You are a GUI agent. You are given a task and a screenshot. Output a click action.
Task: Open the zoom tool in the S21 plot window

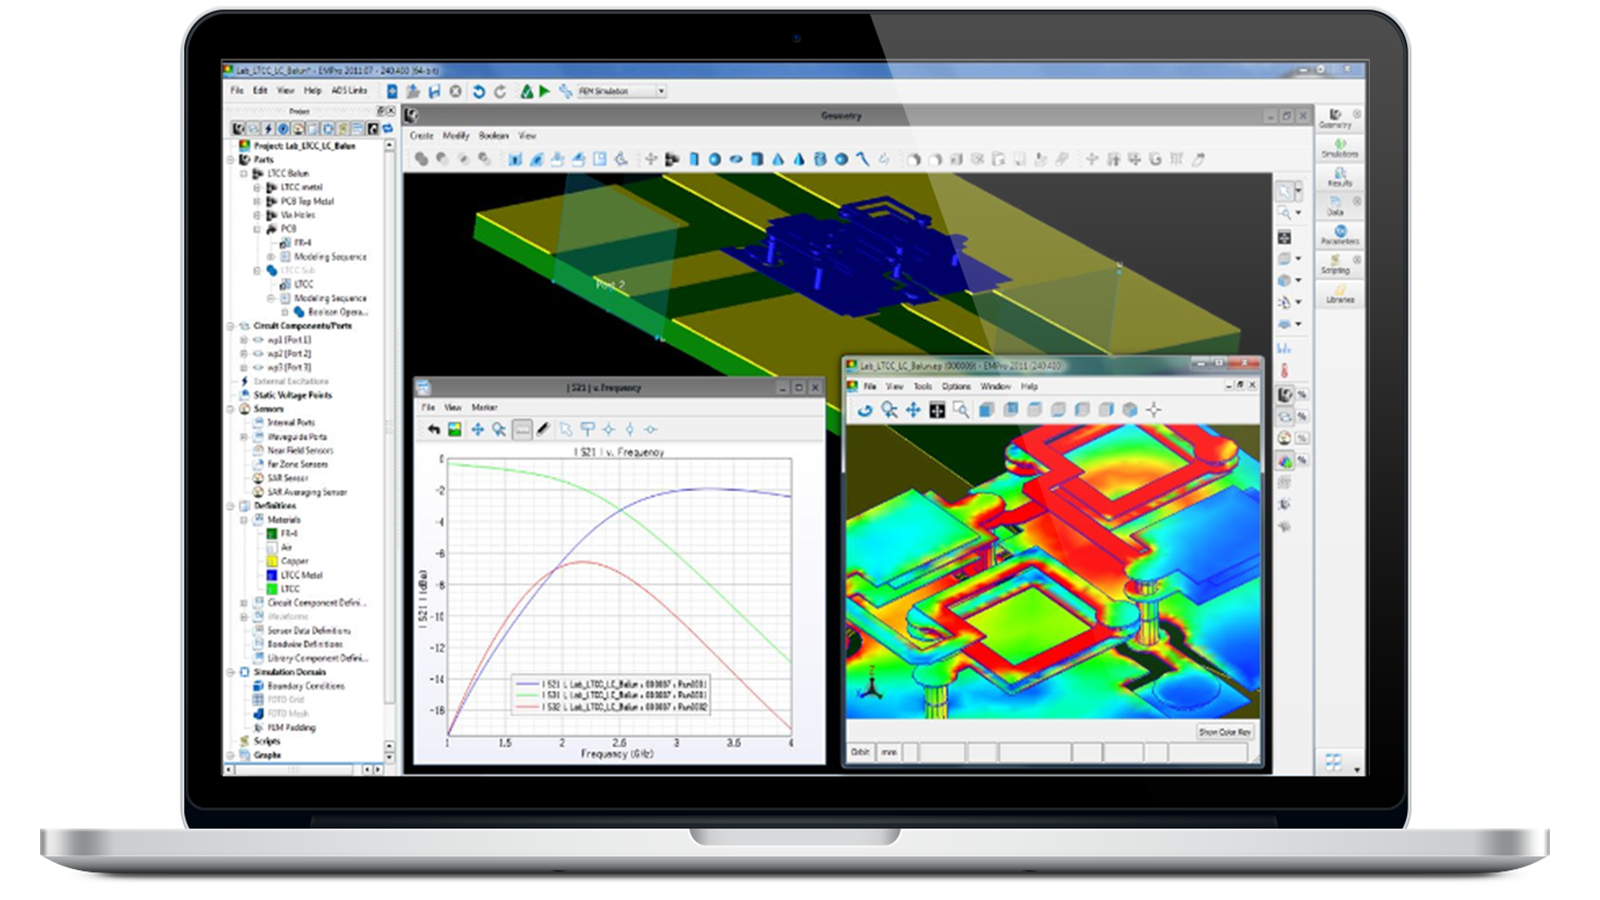coord(497,429)
